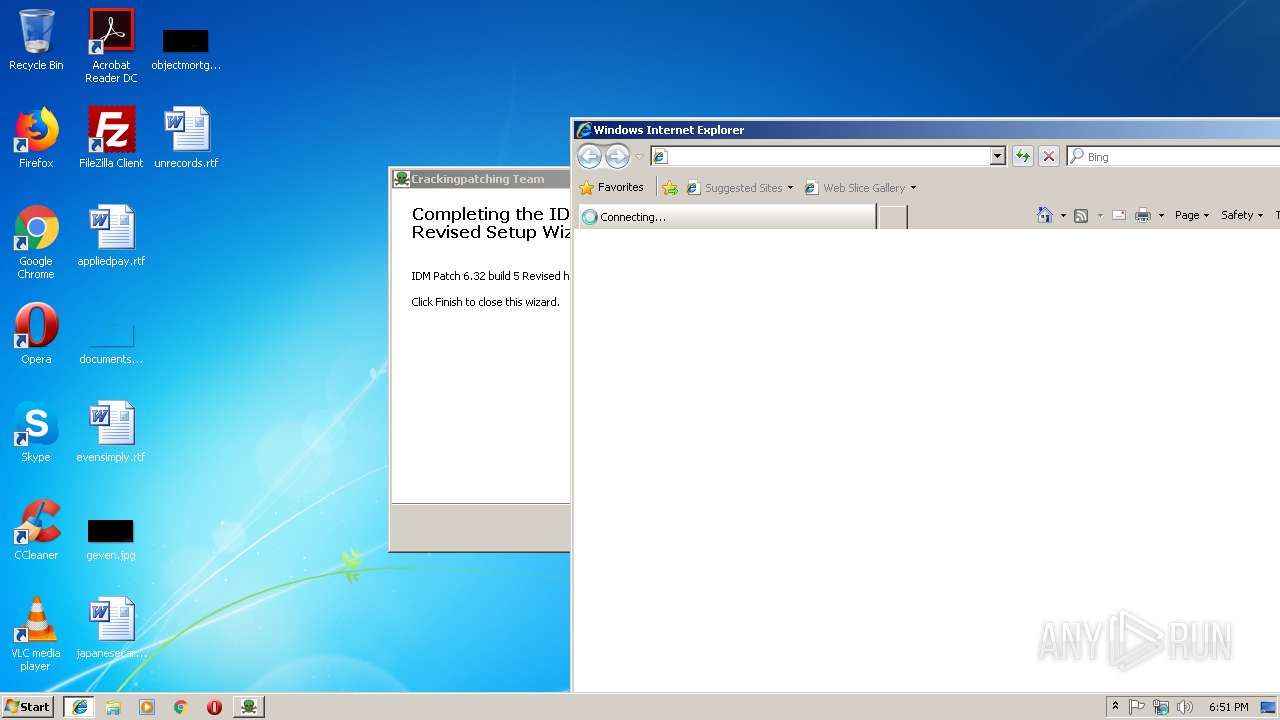Click the IE Home icon
The image size is (1280, 720).
[1045, 215]
